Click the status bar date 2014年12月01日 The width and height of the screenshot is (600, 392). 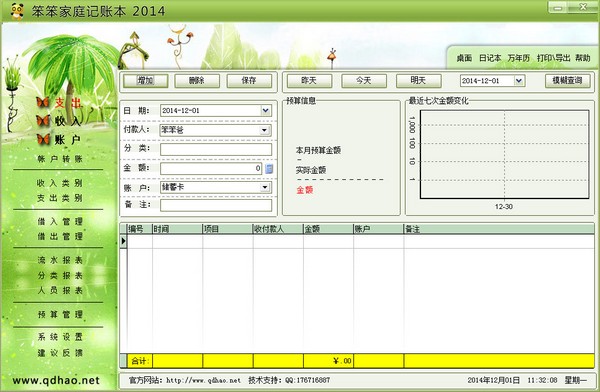tap(493, 381)
